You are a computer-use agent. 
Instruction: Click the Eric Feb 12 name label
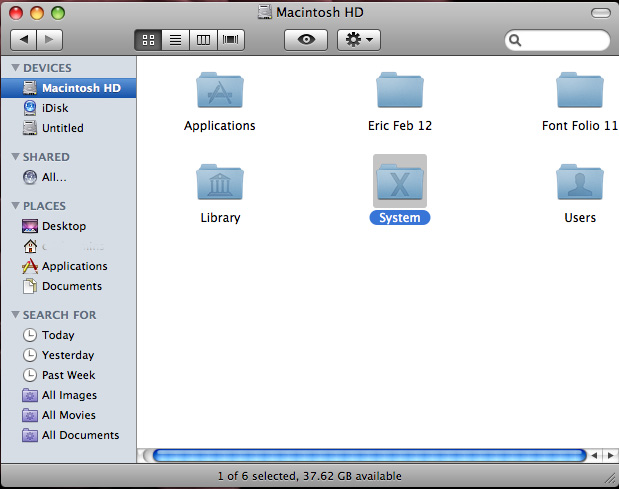pos(400,126)
